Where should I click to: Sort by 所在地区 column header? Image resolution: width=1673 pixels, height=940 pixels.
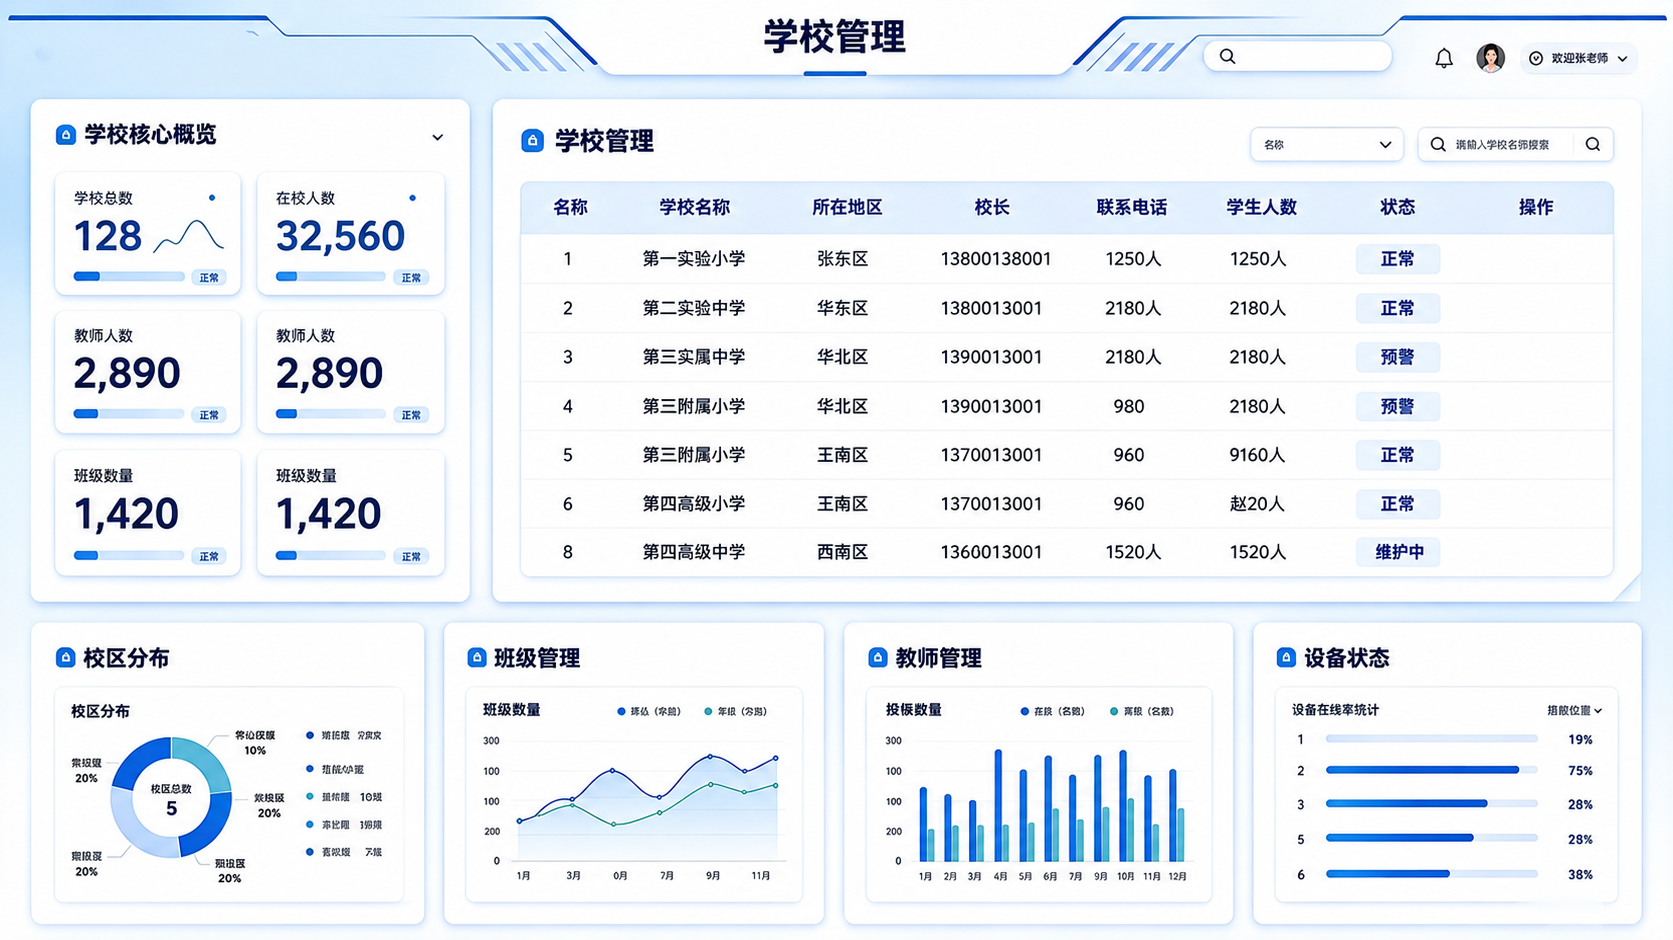pos(847,208)
